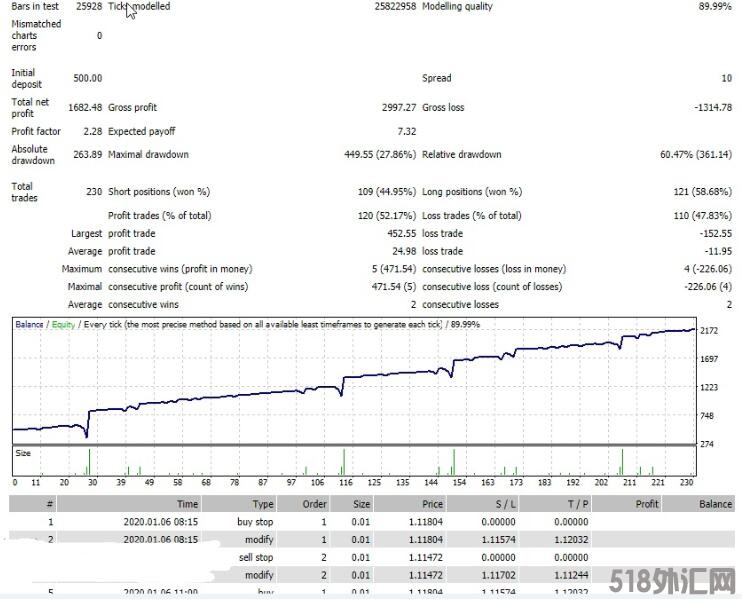The width and height of the screenshot is (743, 605).
Task: Select Average profit trade value 24.98
Action: [404, 252]
